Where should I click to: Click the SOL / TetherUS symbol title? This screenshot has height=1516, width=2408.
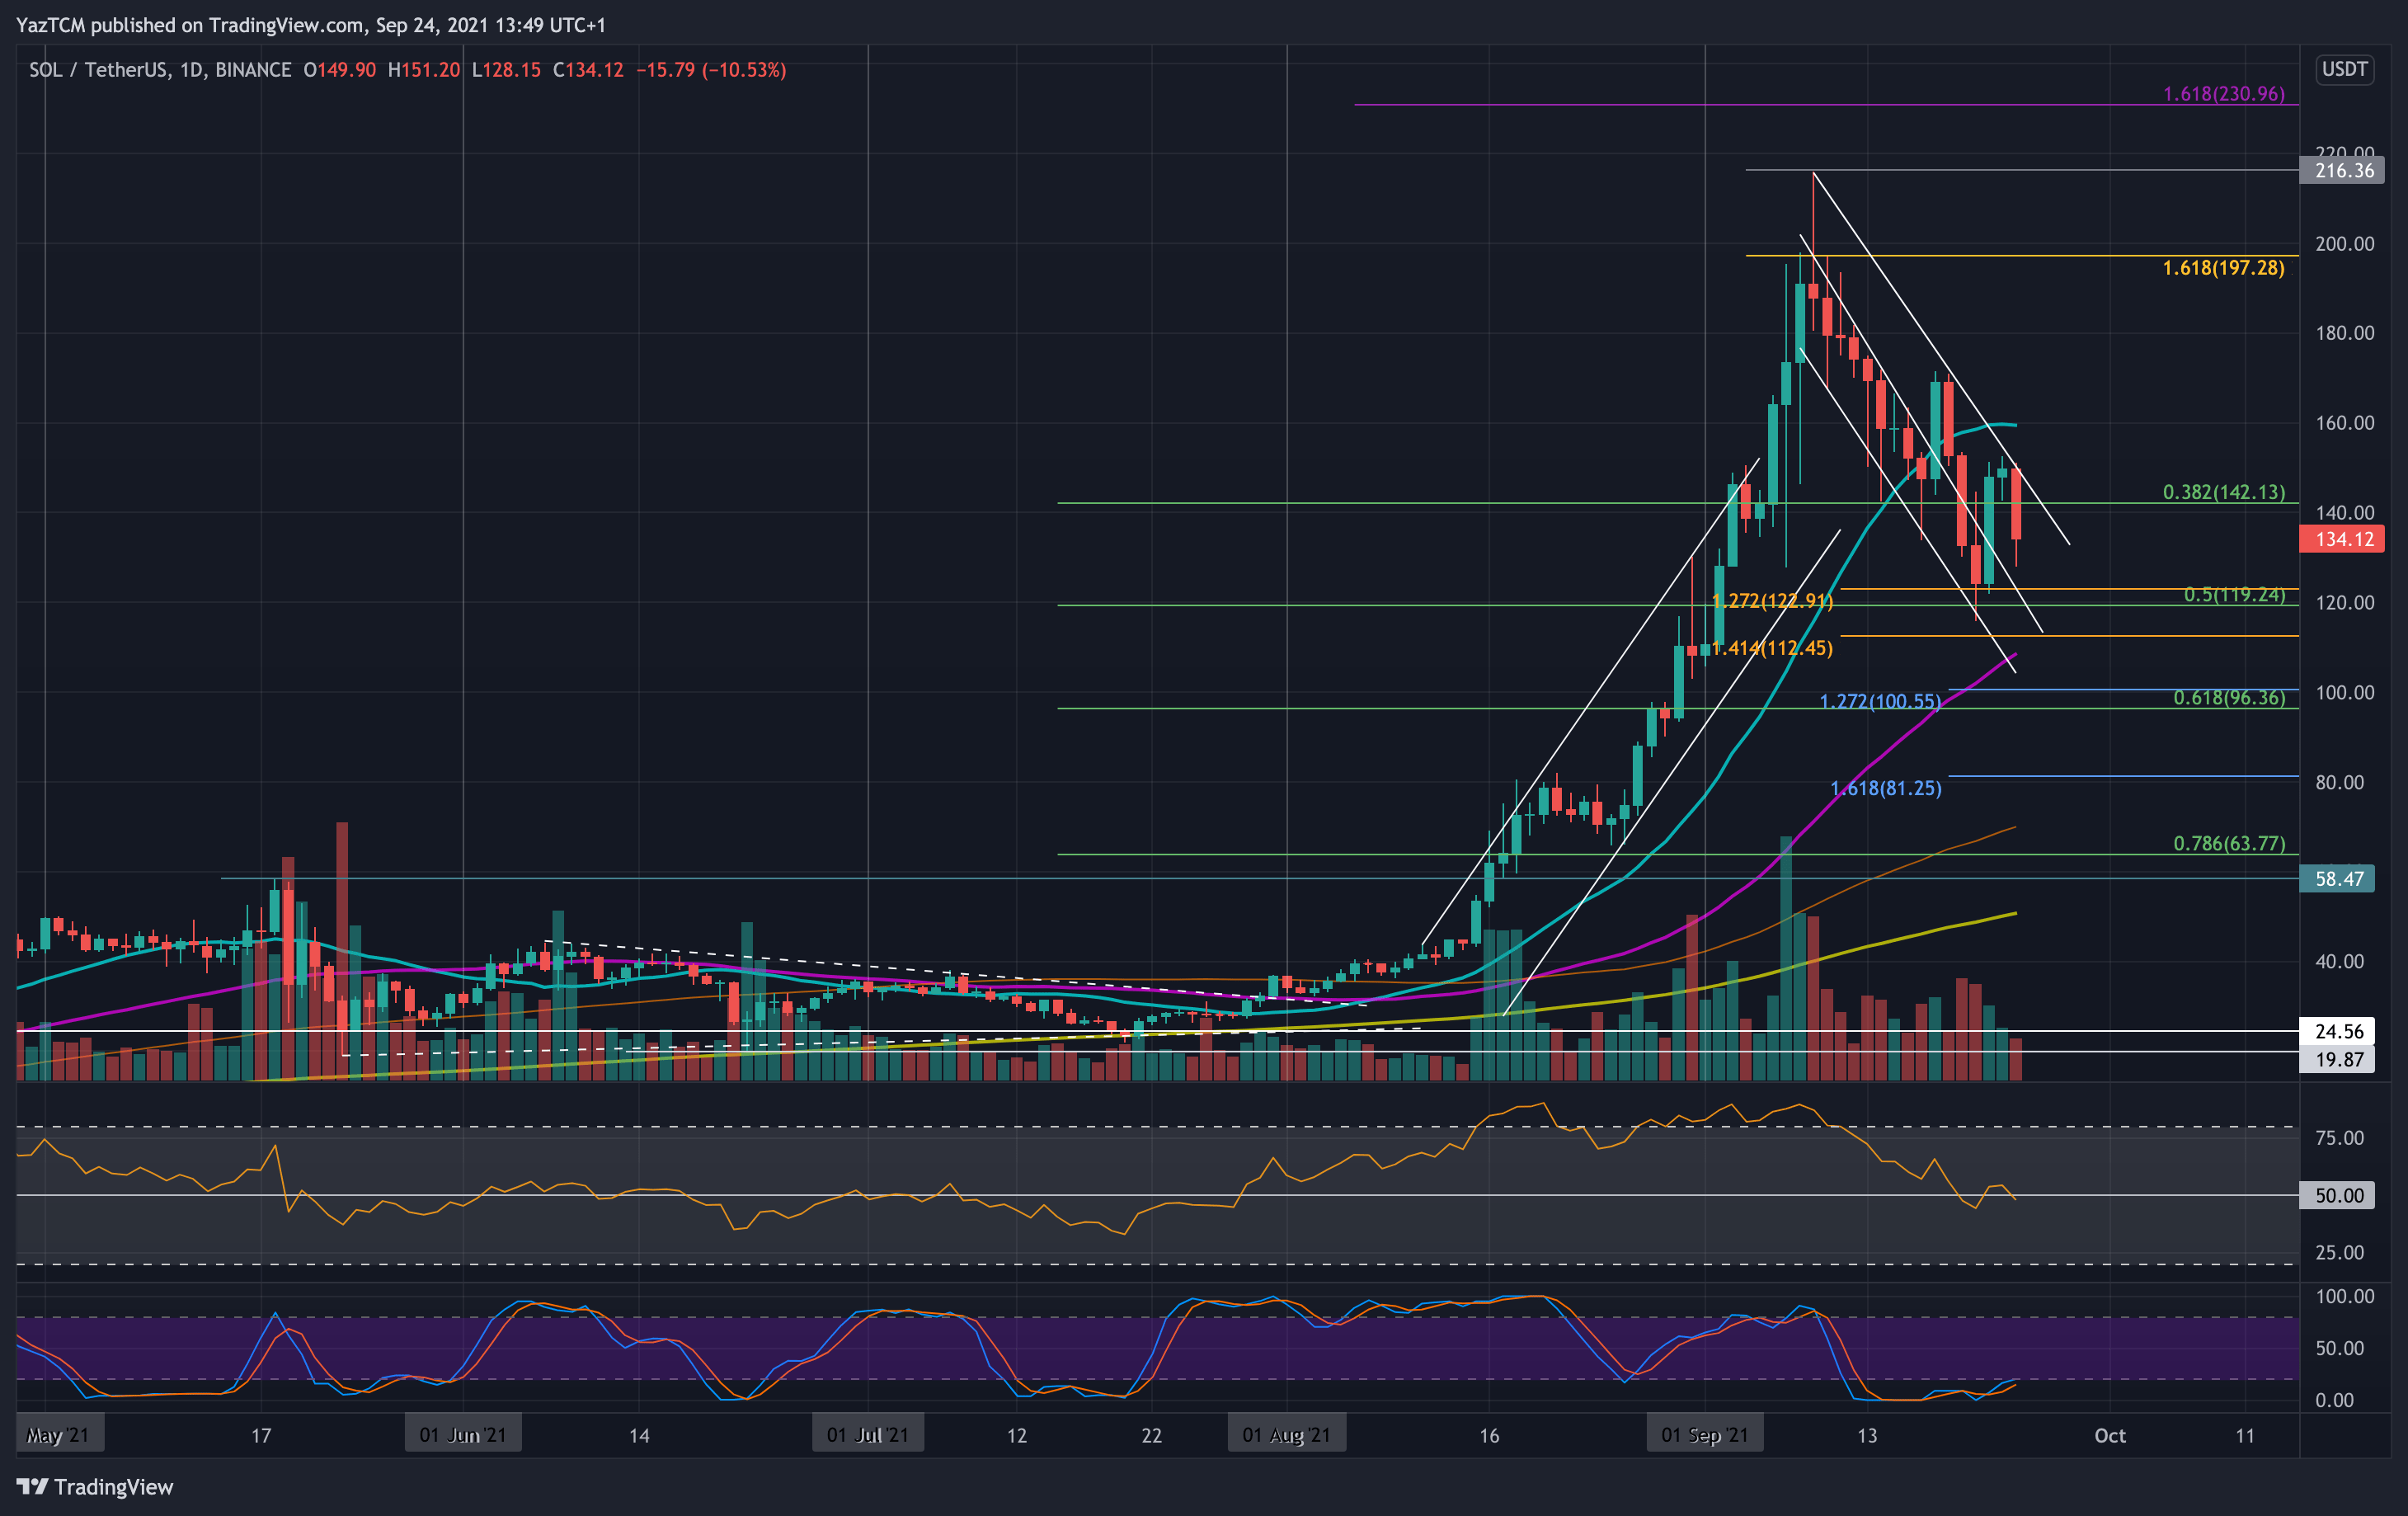coord(97,70)
